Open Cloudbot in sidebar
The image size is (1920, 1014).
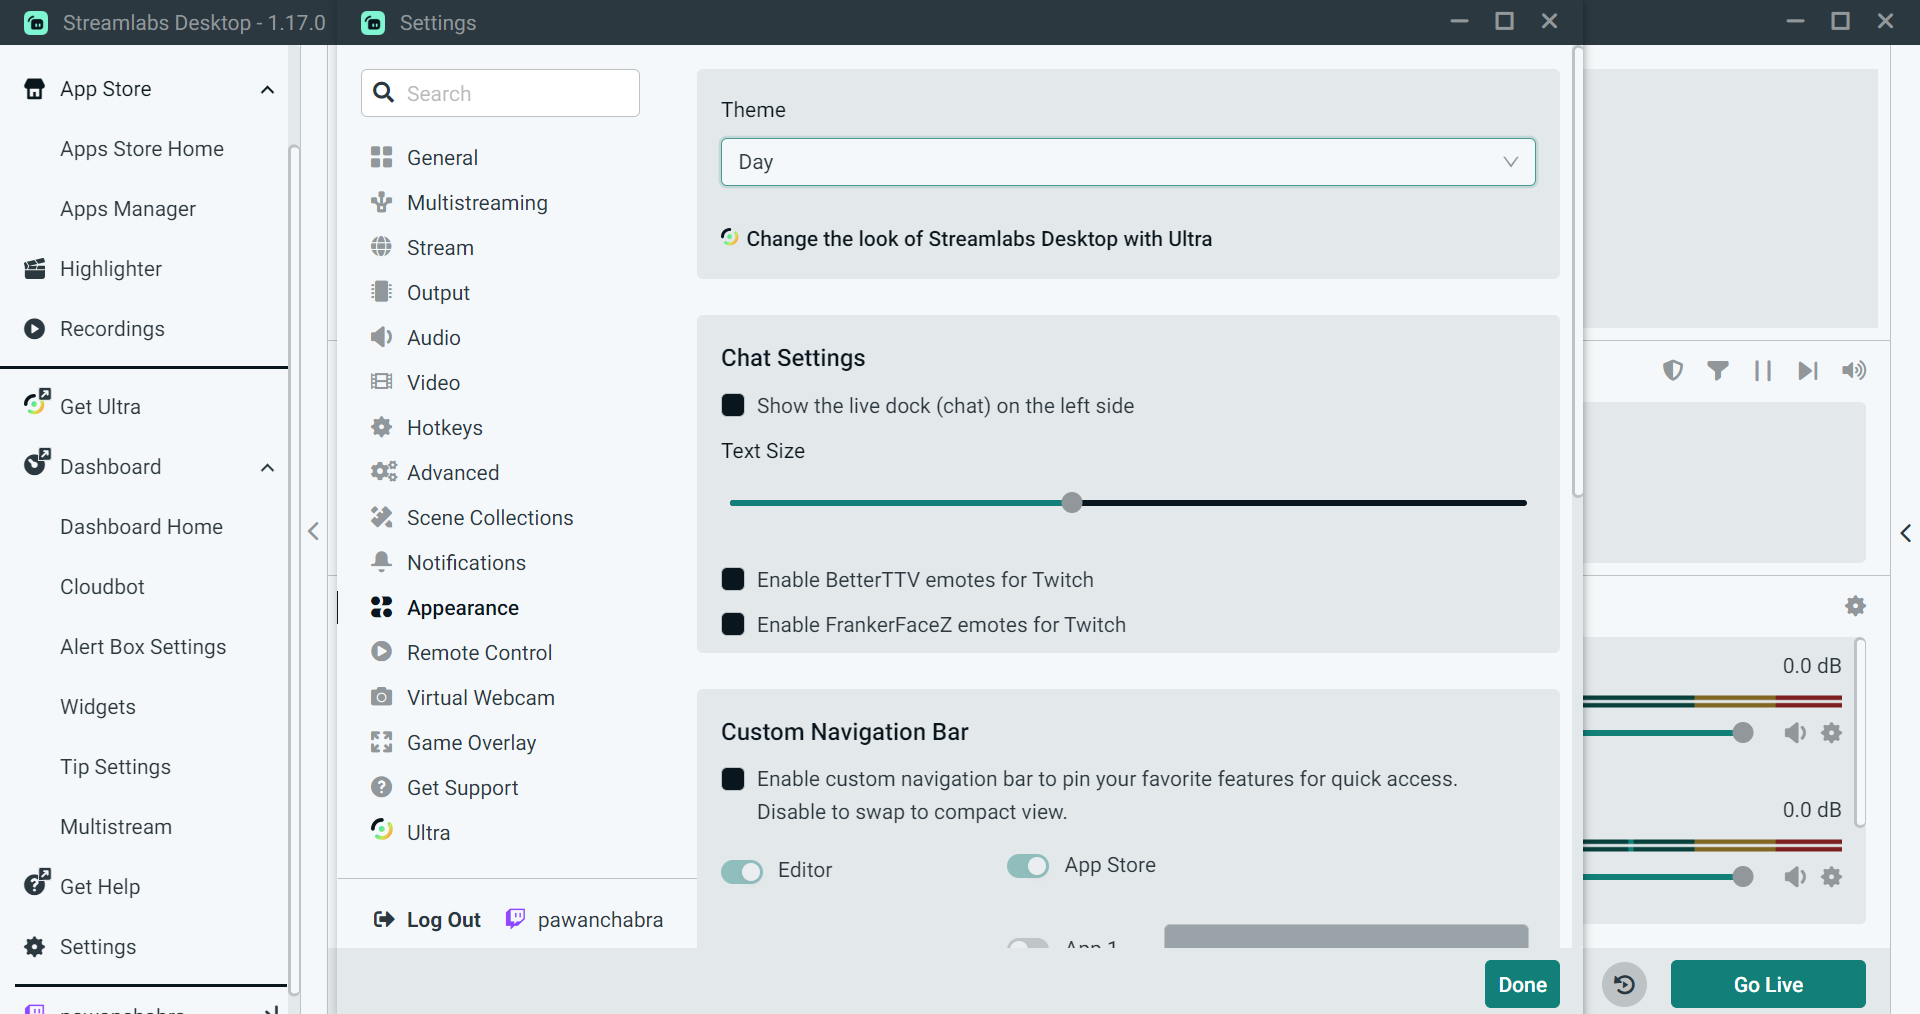click(102, 587)
